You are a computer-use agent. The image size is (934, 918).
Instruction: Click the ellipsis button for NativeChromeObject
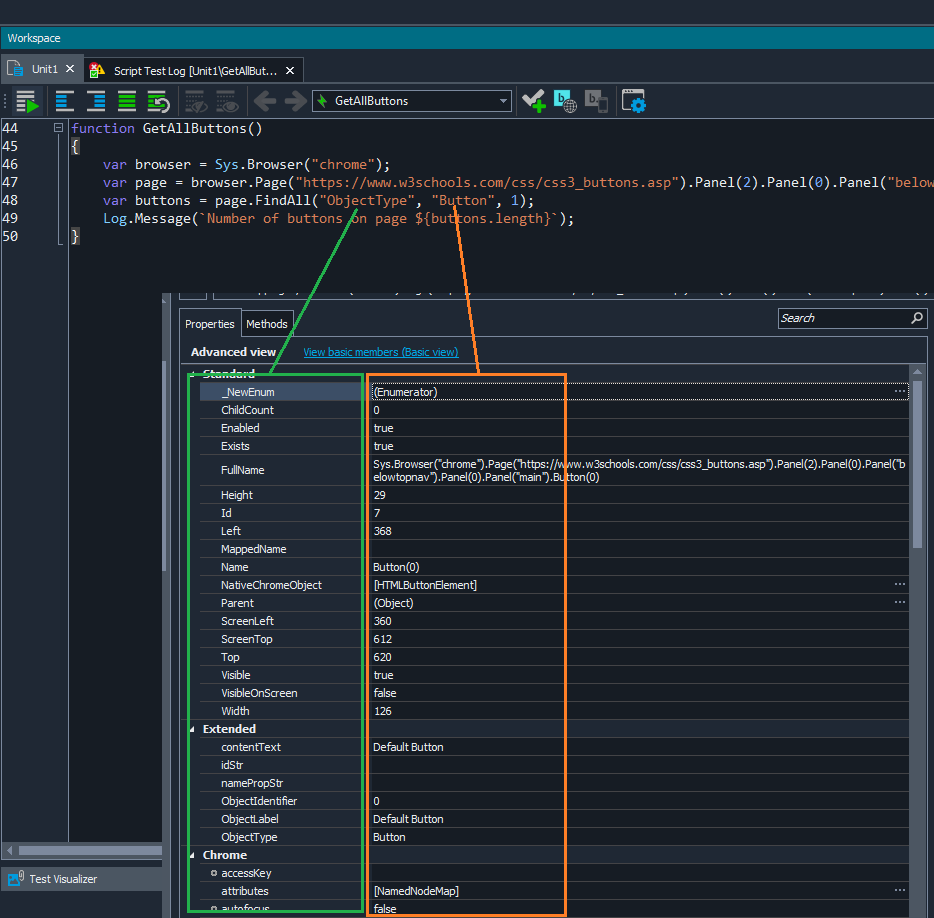(x=900, y=585)
